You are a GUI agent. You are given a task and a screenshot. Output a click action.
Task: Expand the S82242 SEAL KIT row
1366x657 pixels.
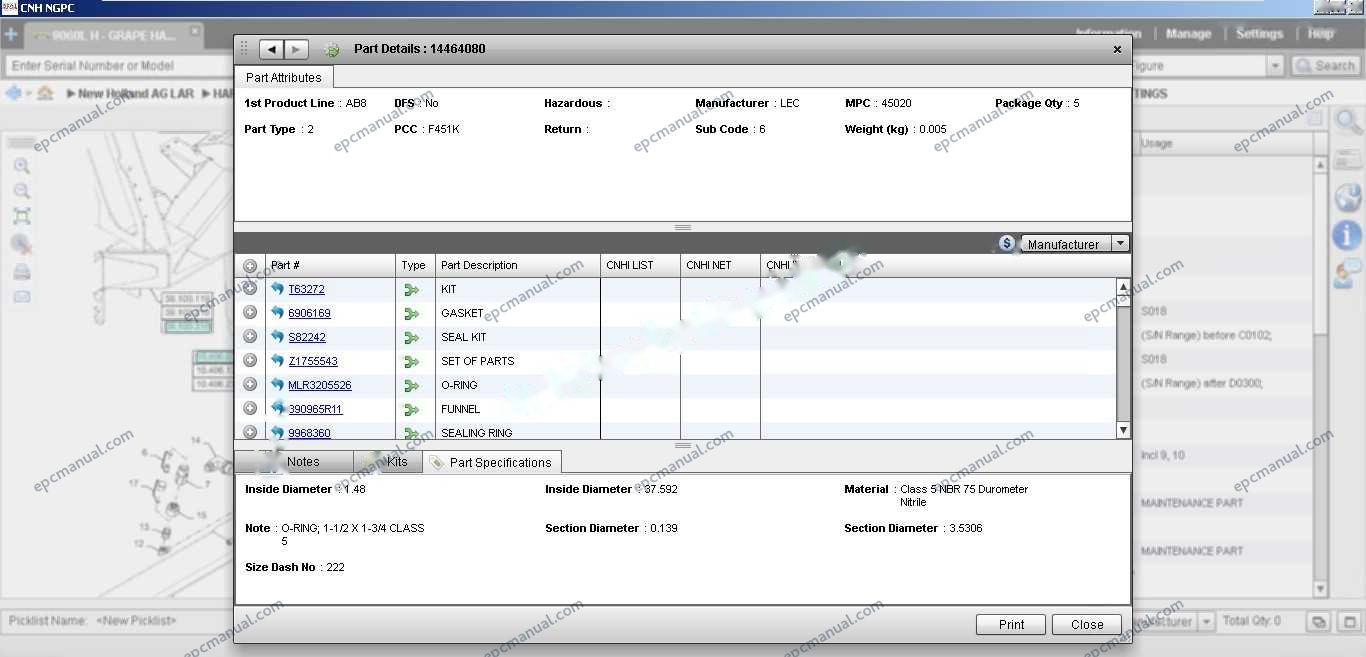(250, 336)
